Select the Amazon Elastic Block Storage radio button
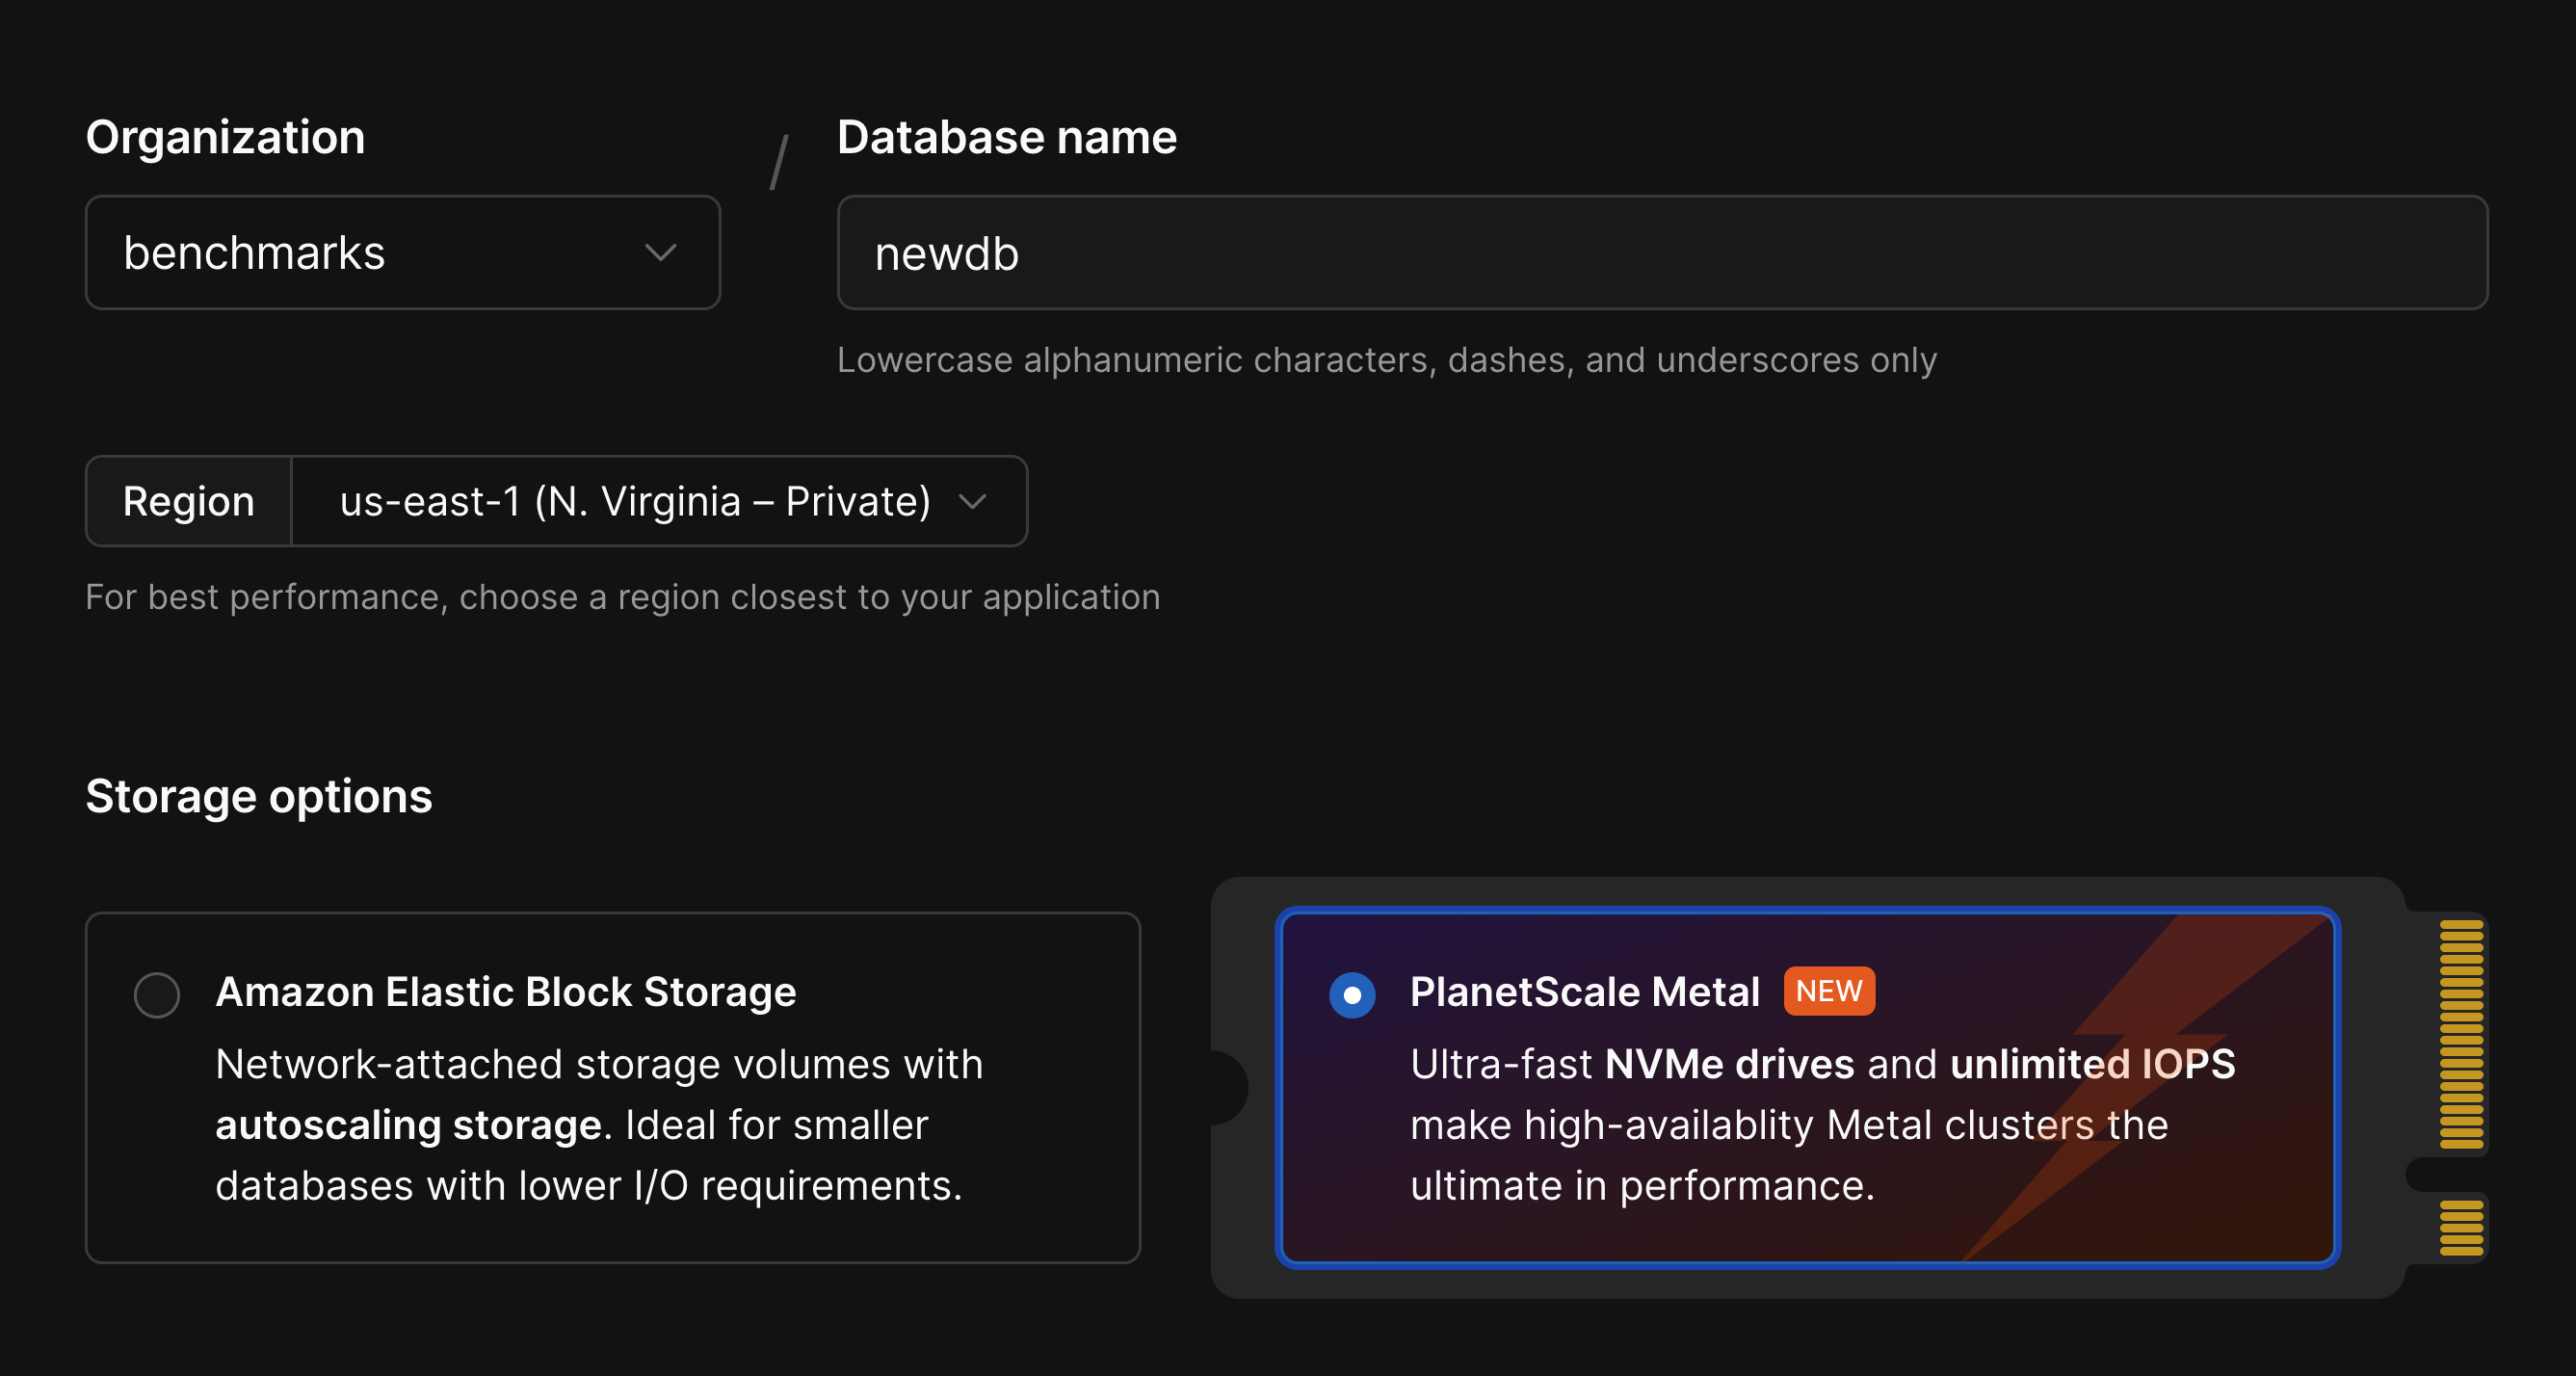 pyautogui.click(x=157, y=994)
